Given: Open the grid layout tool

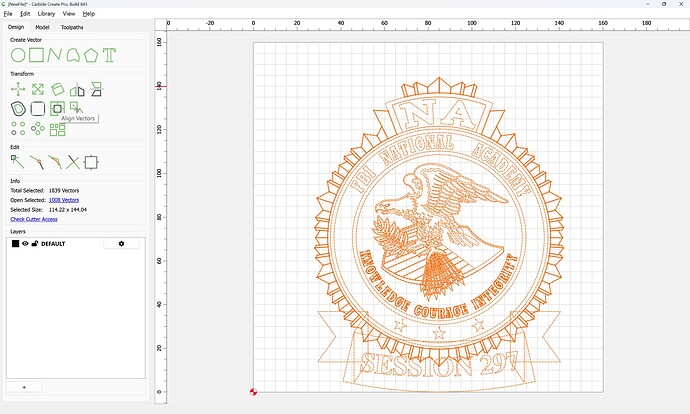Looking at the screenshot, I should (58, 129).
